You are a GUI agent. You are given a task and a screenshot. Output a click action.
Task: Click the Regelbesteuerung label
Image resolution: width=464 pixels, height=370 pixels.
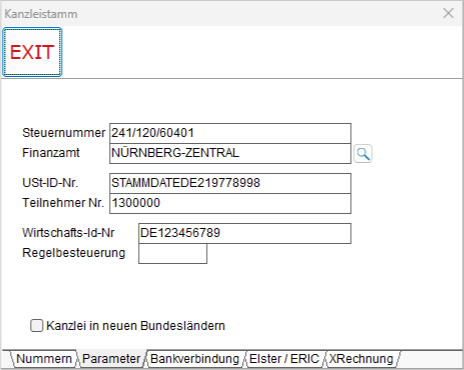pyautogui.click(x=74, y=253)
